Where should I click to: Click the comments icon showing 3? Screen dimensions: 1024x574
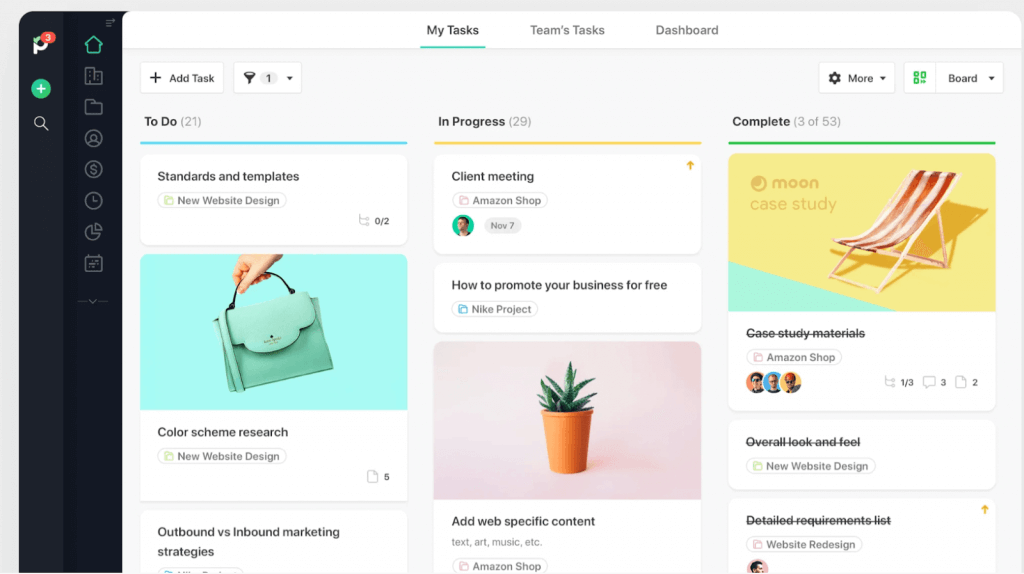[935, 382]
